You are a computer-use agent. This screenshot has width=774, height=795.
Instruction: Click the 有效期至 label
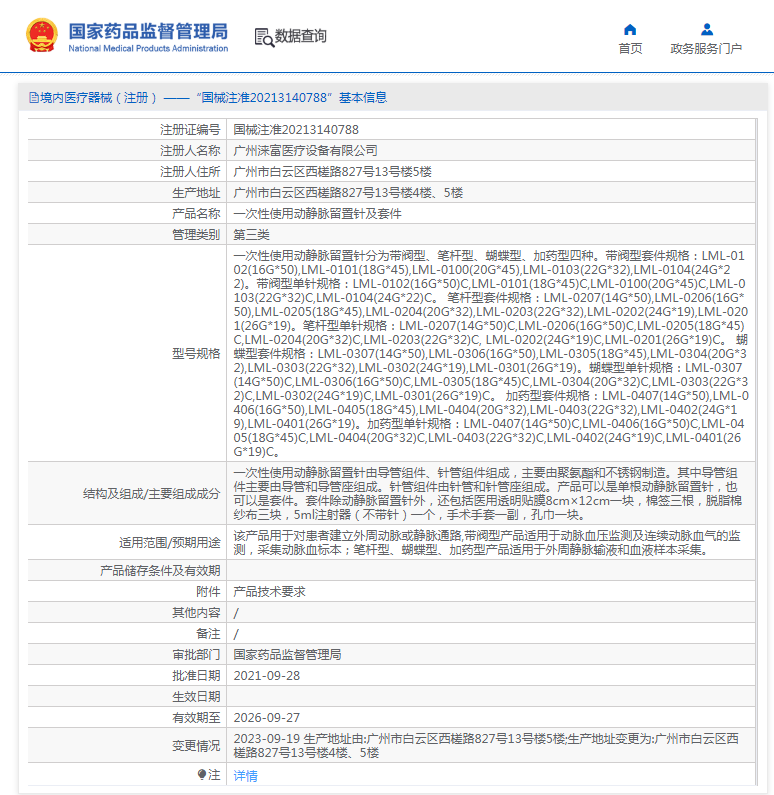(x=196, y=718)
